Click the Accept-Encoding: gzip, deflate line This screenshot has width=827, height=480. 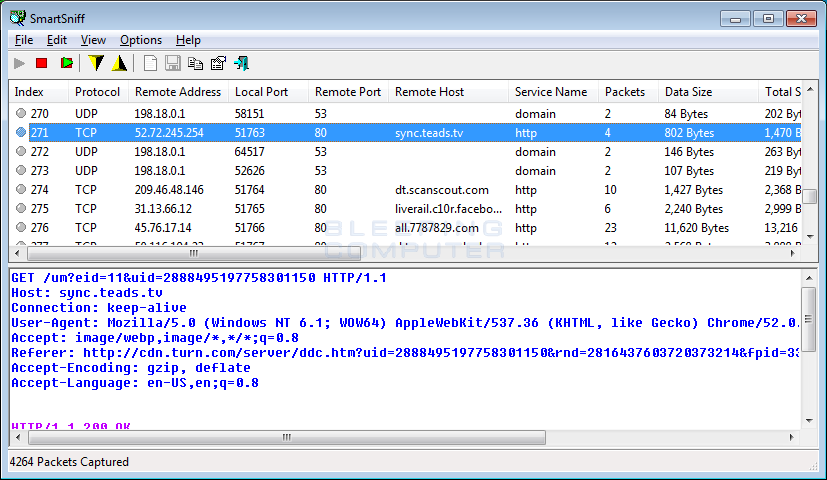[131, 368]
